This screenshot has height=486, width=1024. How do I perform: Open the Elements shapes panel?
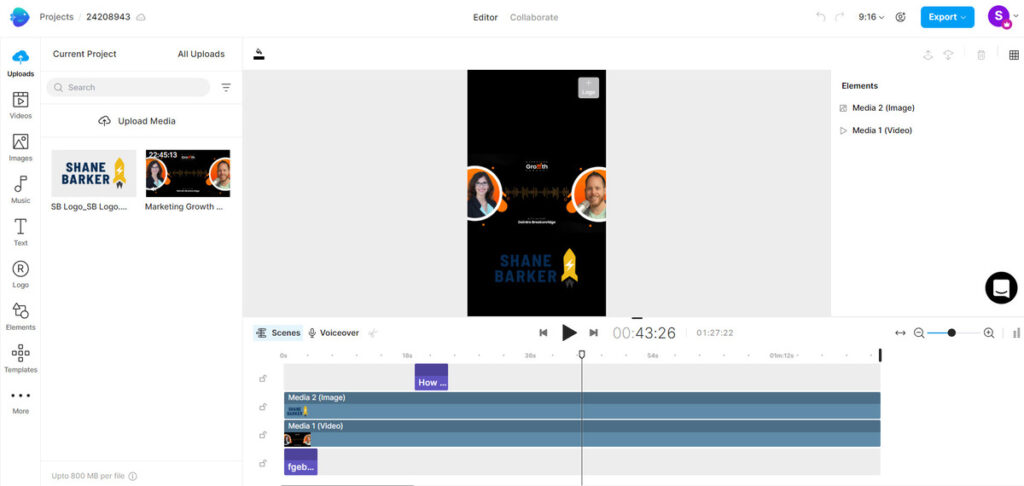(x=20, y=317)
